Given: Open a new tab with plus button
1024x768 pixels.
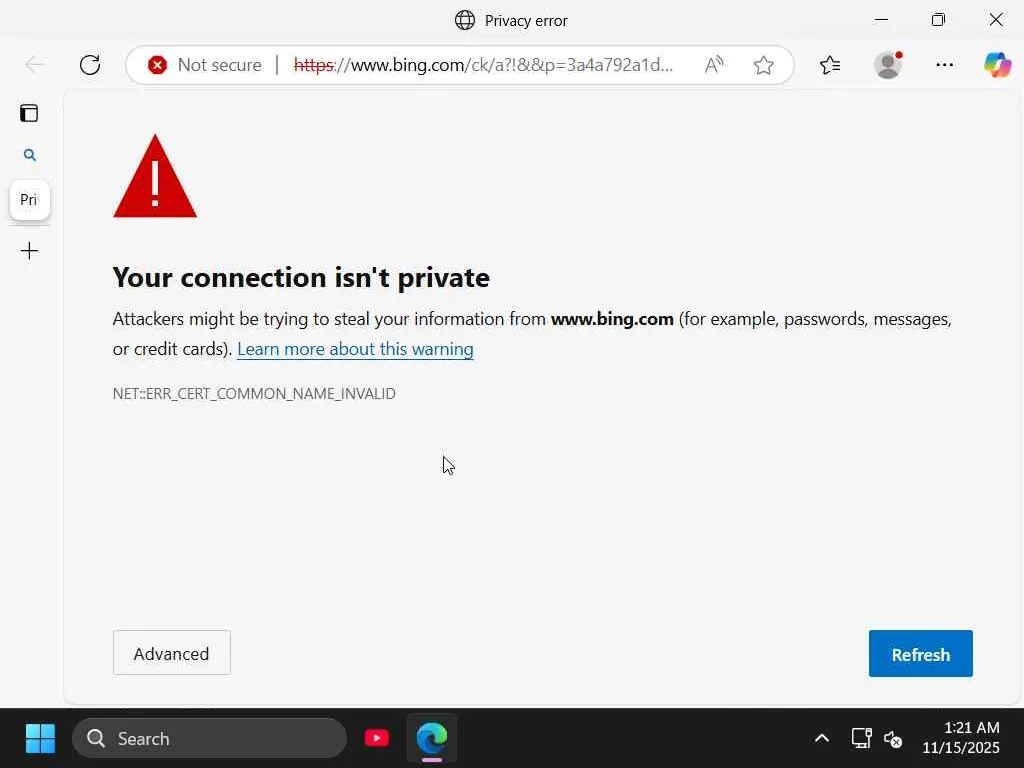Looking at the screenshot, I should point(29,251).
